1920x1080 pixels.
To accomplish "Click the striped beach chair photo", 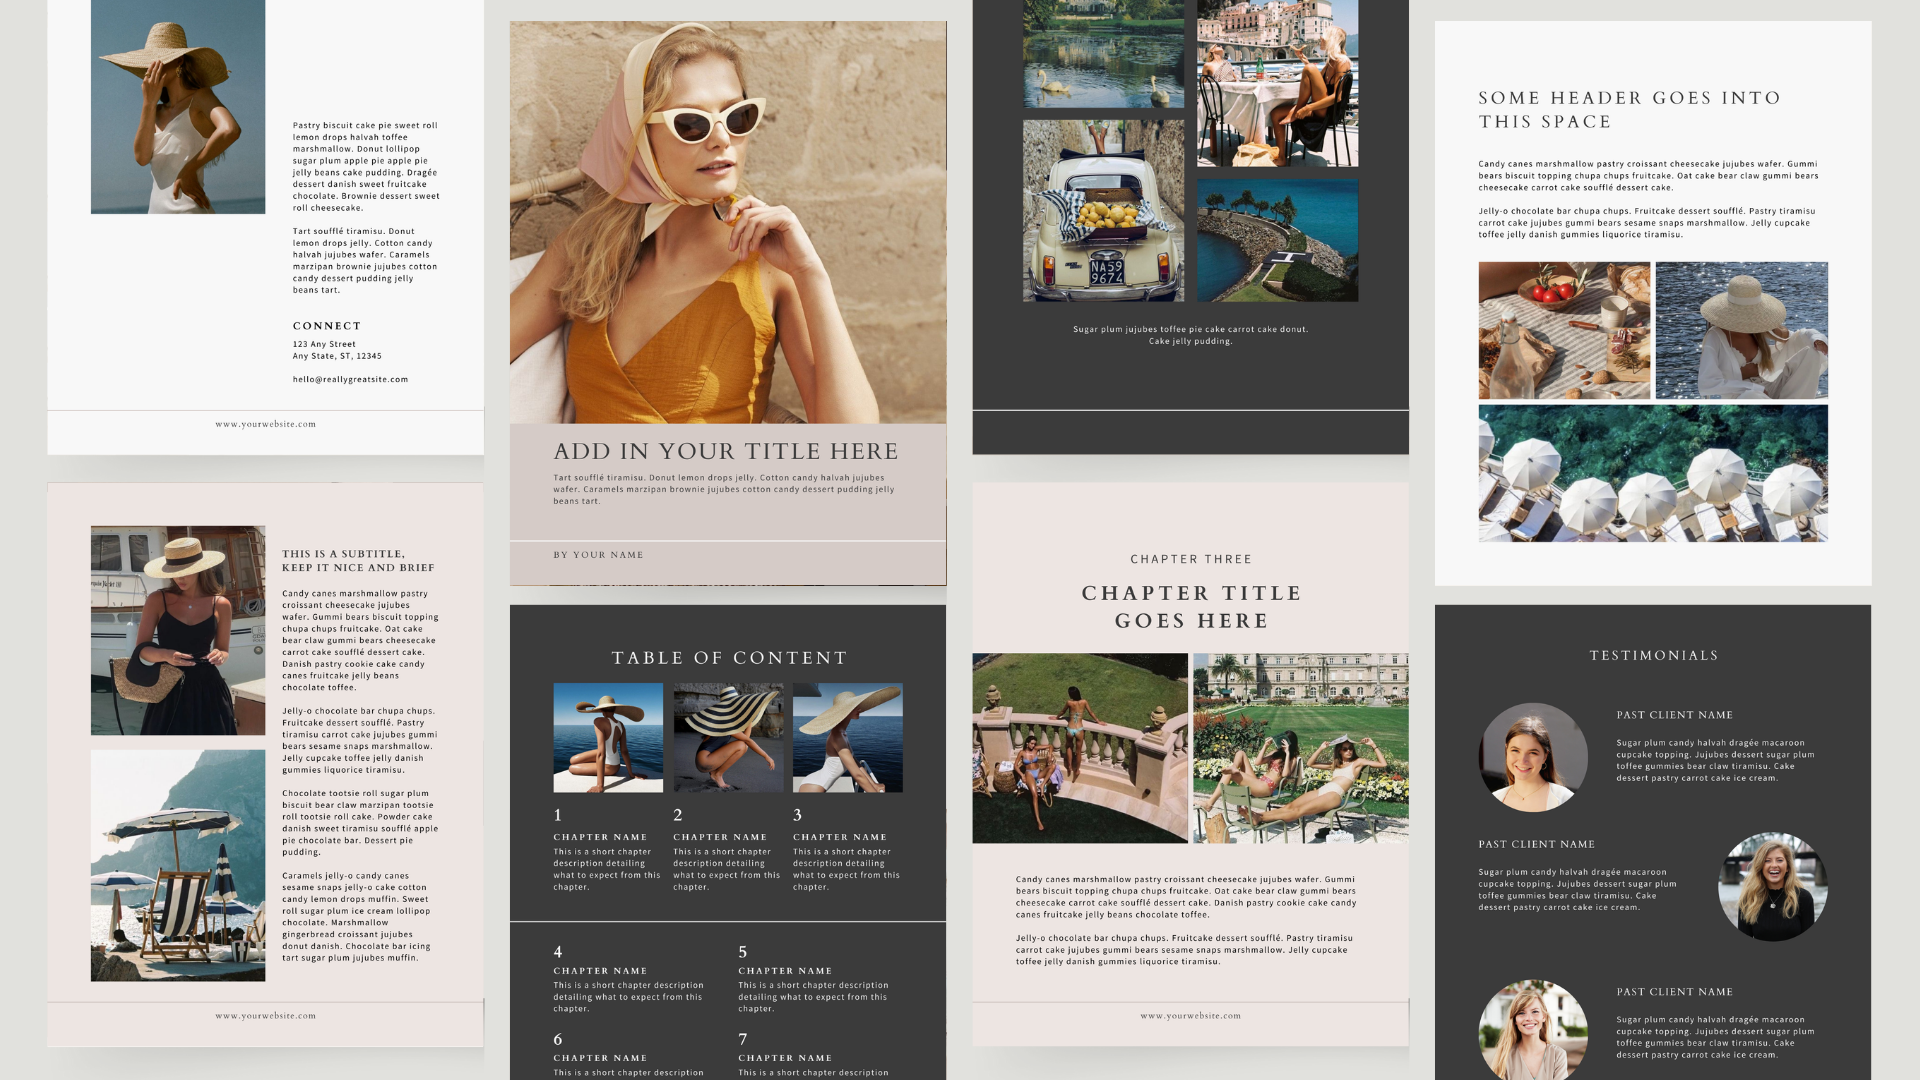I will (178, 866).
